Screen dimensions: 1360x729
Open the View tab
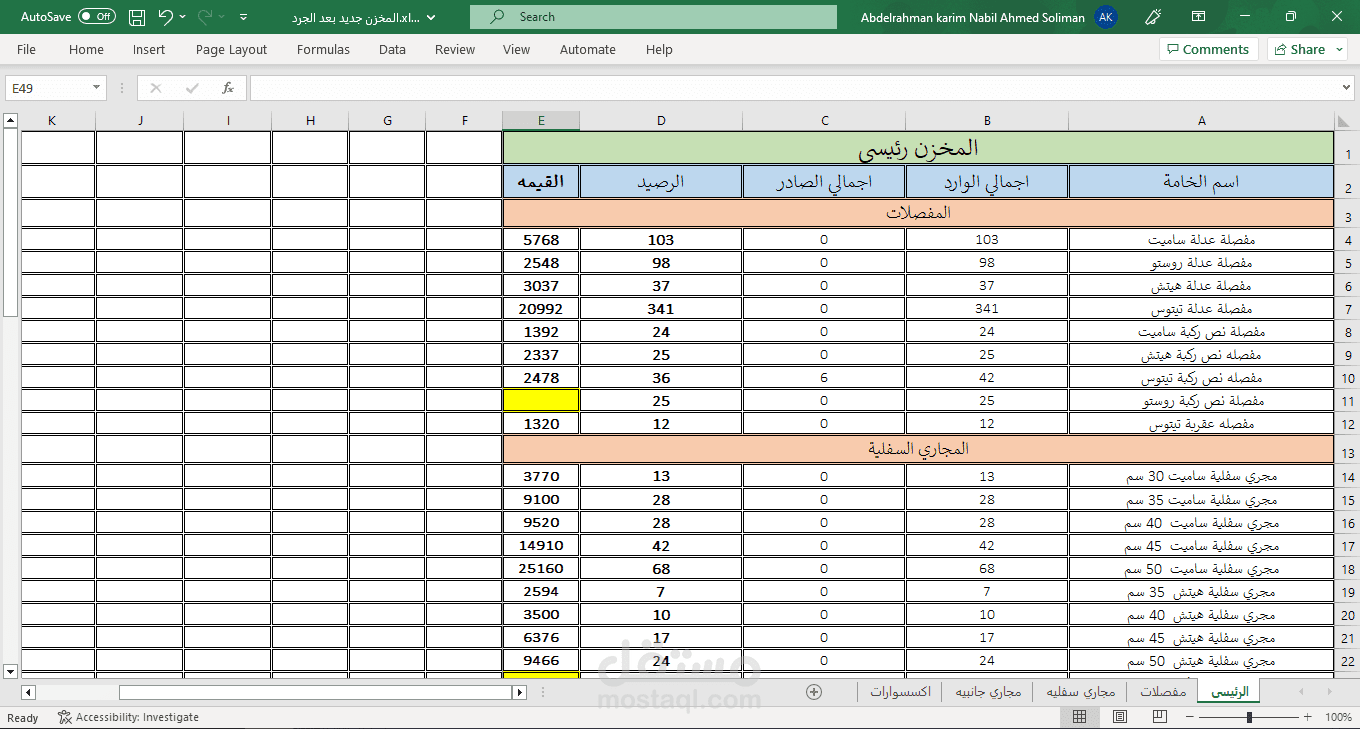516,49
